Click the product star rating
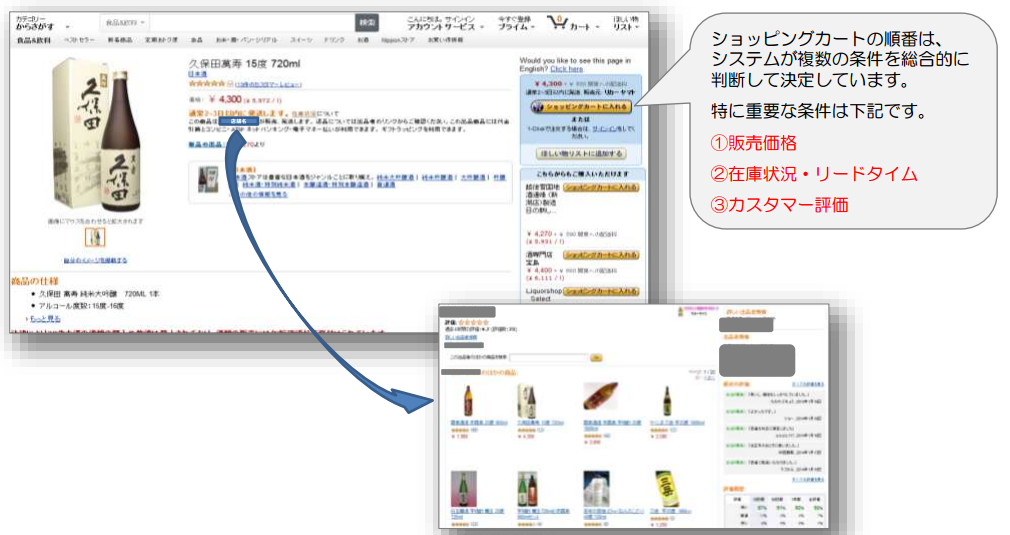The image size is (1010, 535). point(207,84)
